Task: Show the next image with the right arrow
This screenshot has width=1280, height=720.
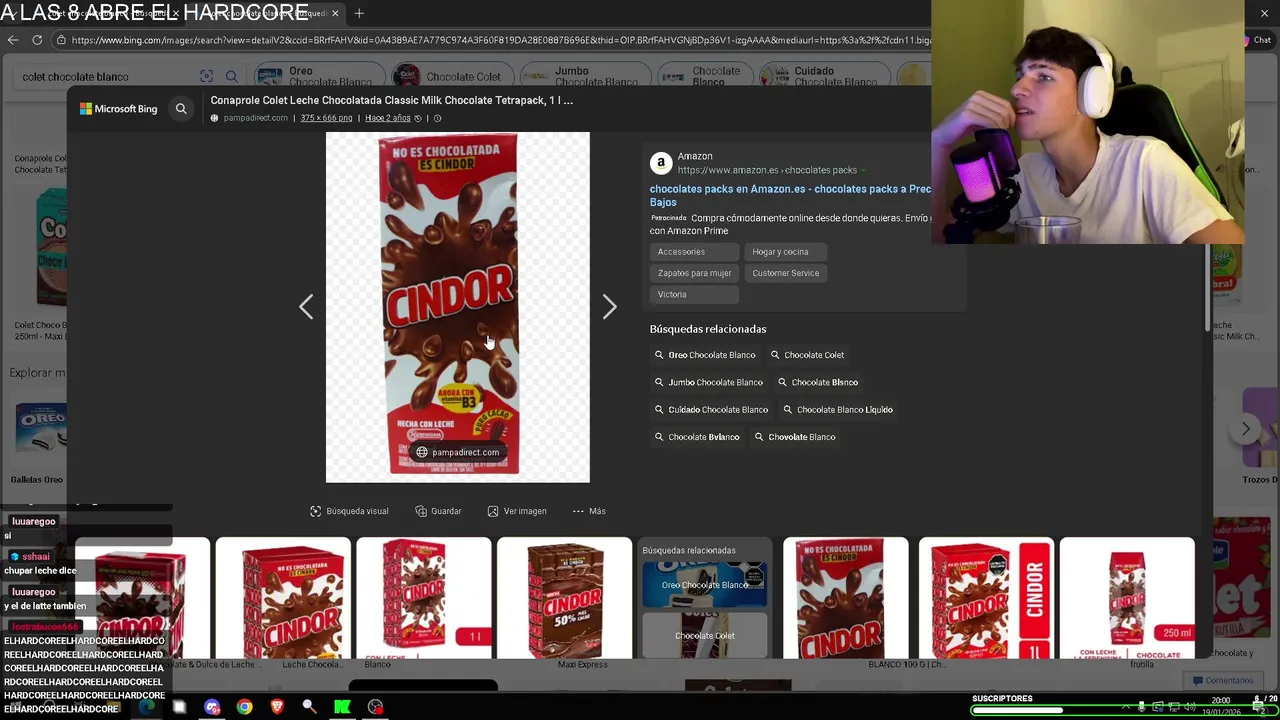Action: pos(609,307)
